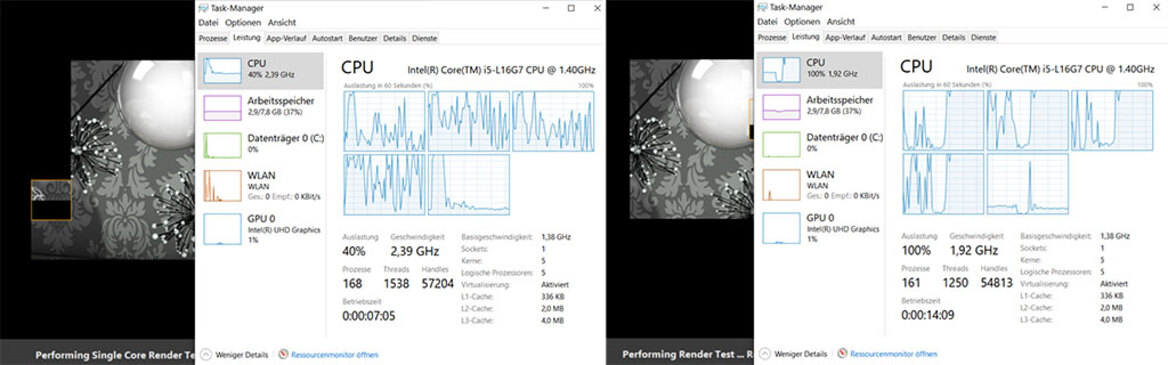Screen dimensions: 1168x365
Task: Click threads count 1250
Action: [955, 283]
